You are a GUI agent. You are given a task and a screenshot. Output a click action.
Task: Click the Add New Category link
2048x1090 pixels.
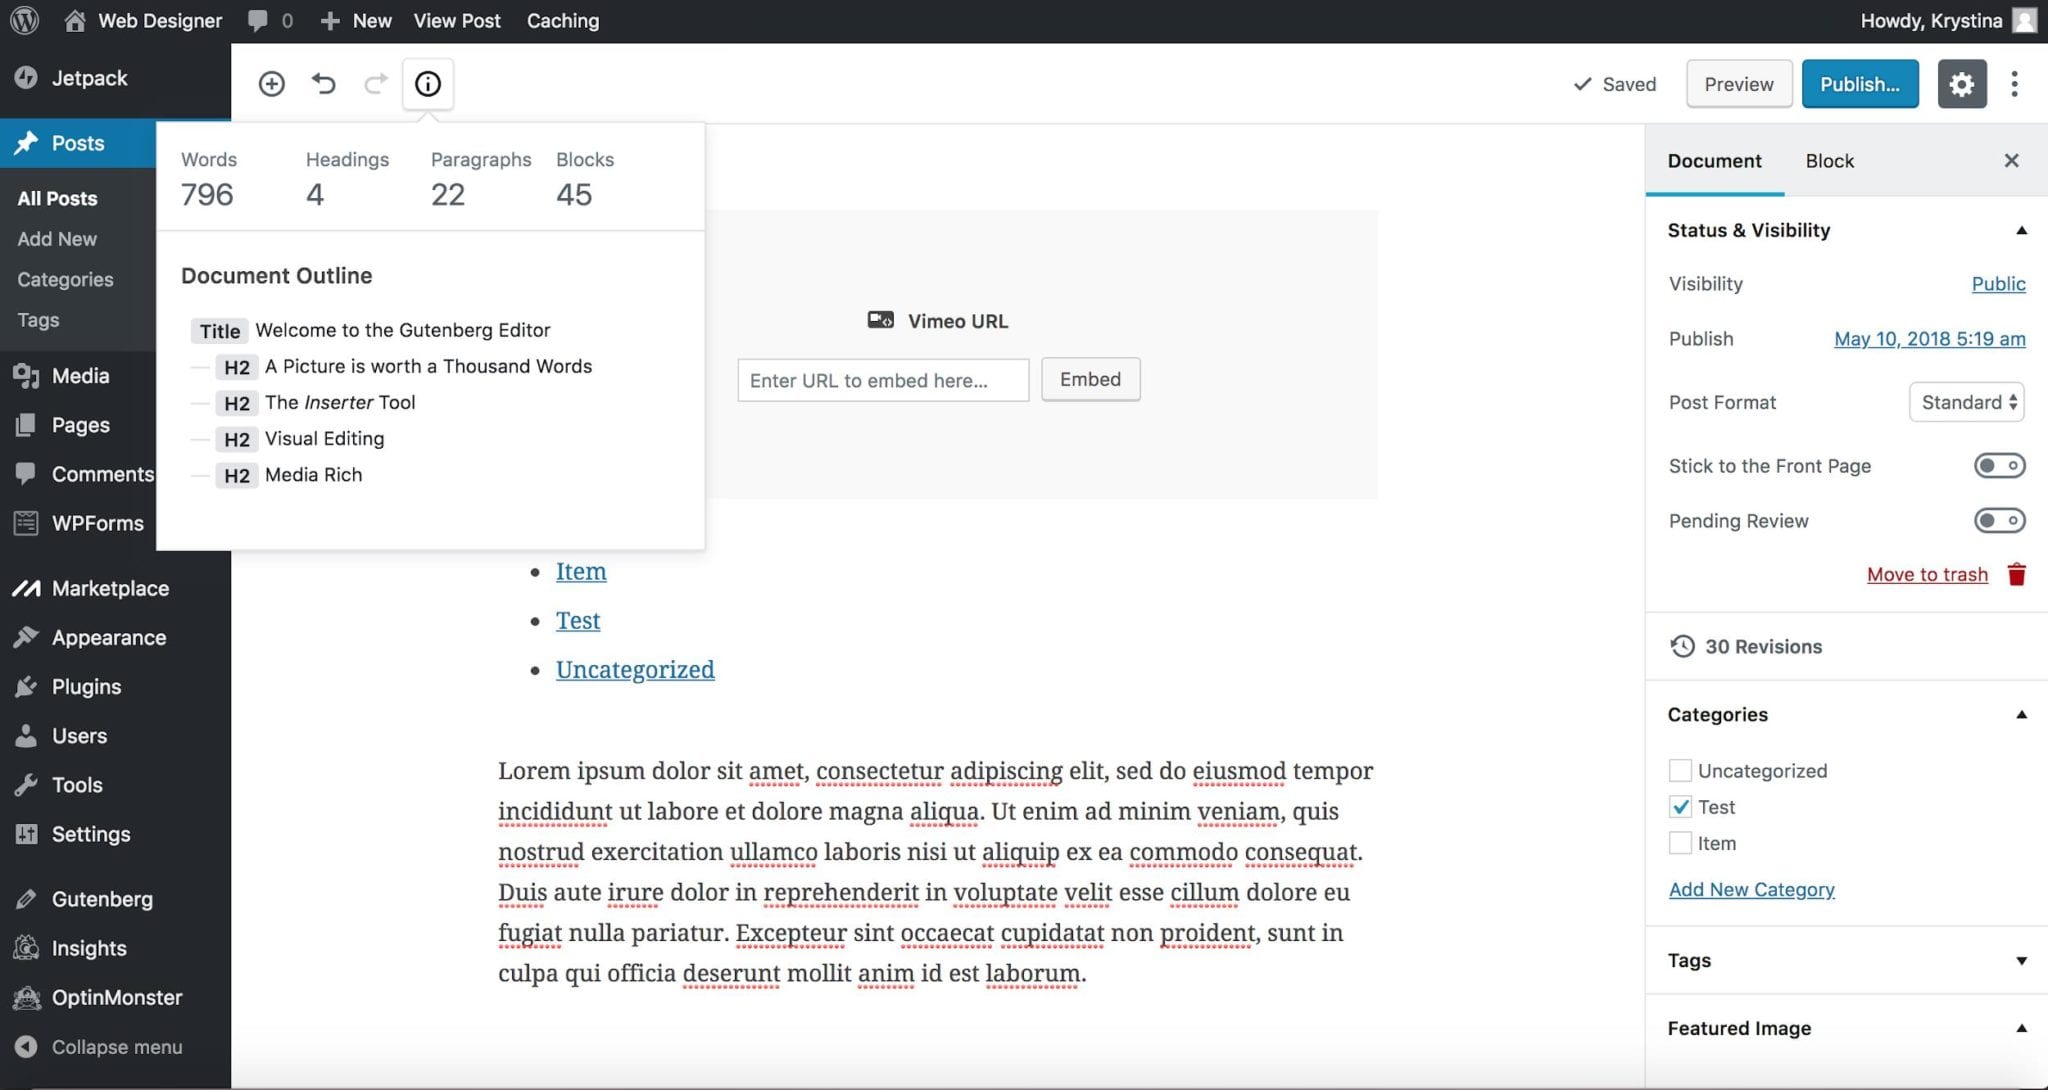(1751, 889)
